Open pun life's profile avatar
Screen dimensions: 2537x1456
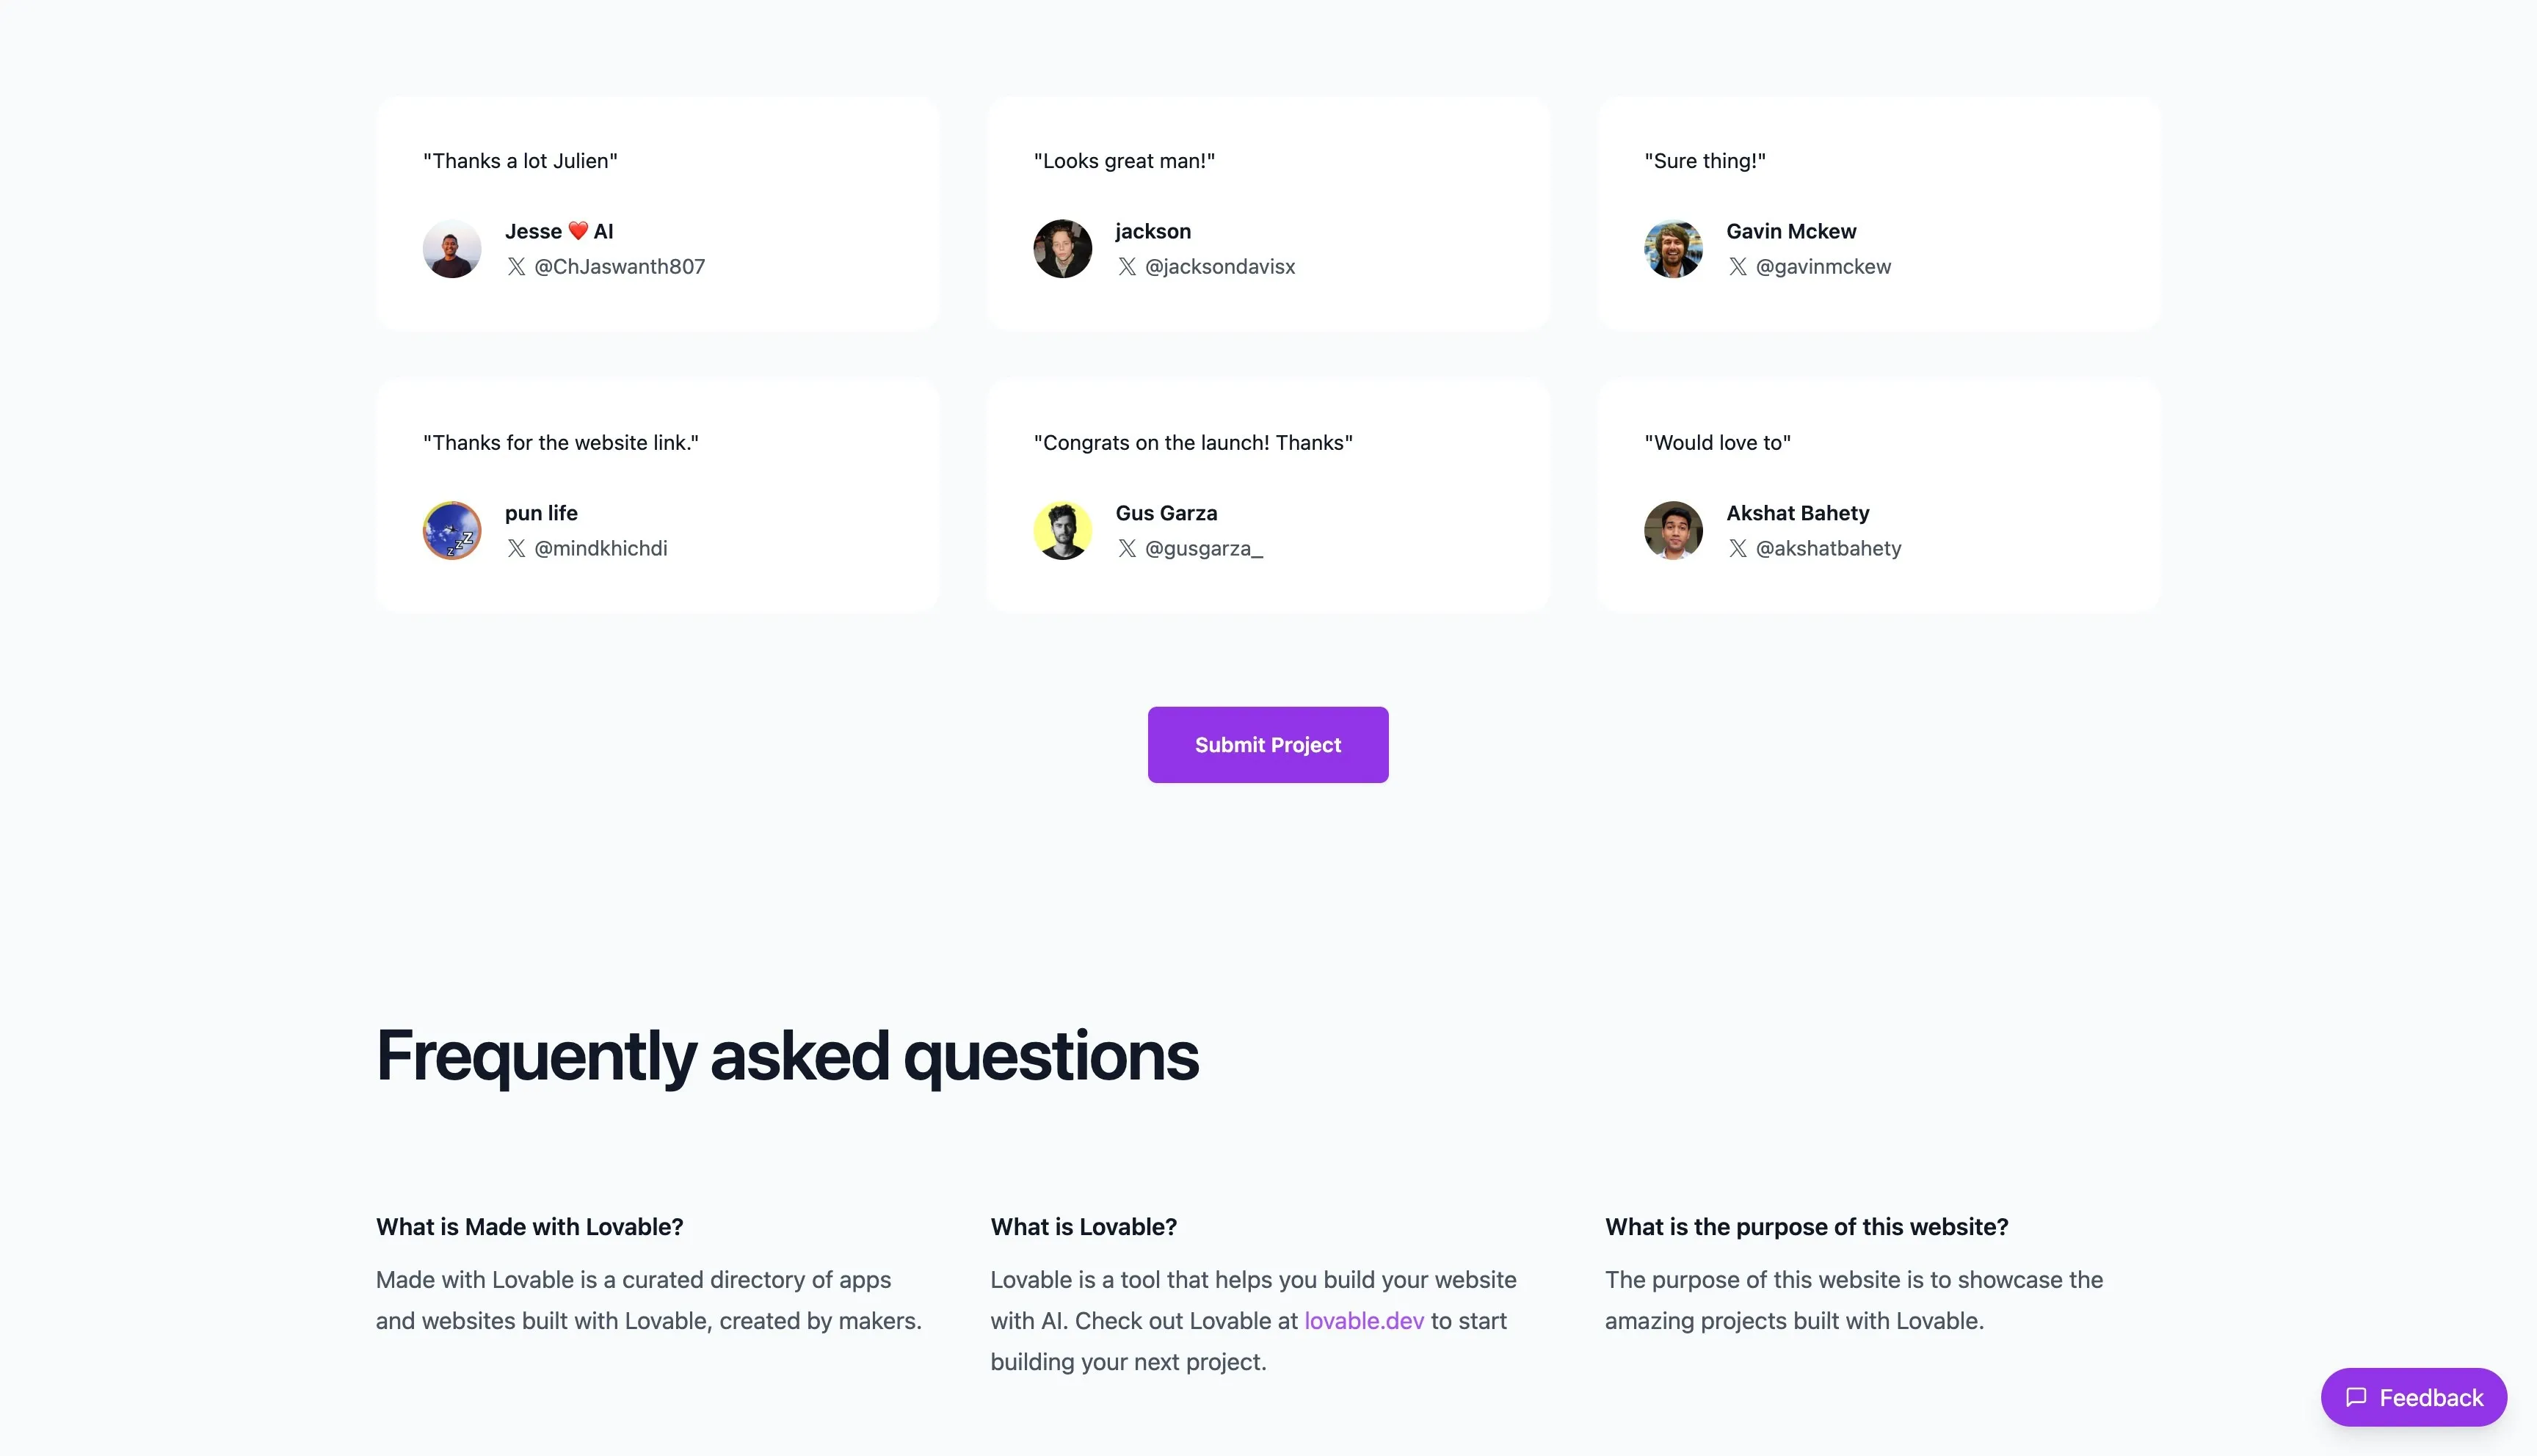tap(452, 531)
